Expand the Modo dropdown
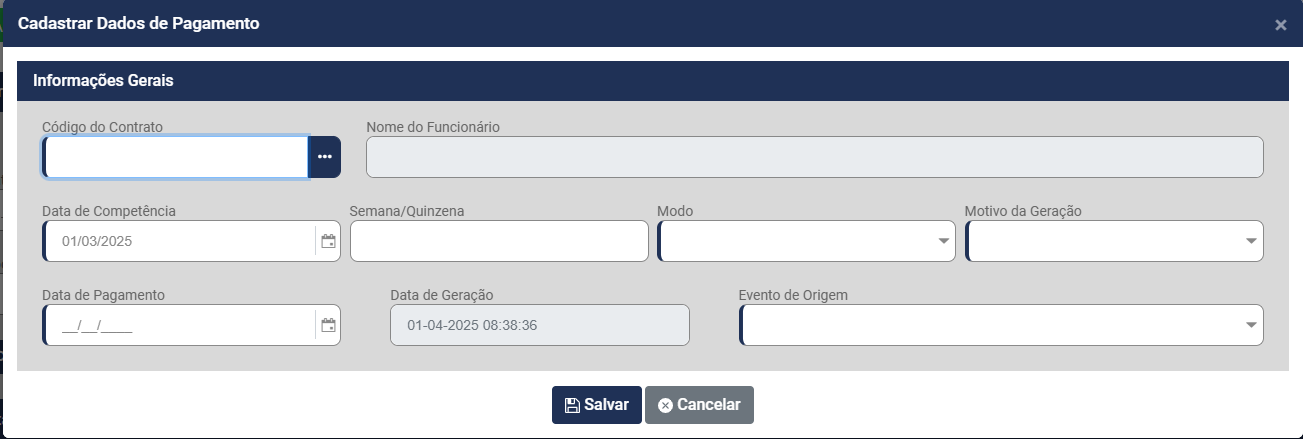Screen dimensions: 1303x439 [x=943, y=241]
